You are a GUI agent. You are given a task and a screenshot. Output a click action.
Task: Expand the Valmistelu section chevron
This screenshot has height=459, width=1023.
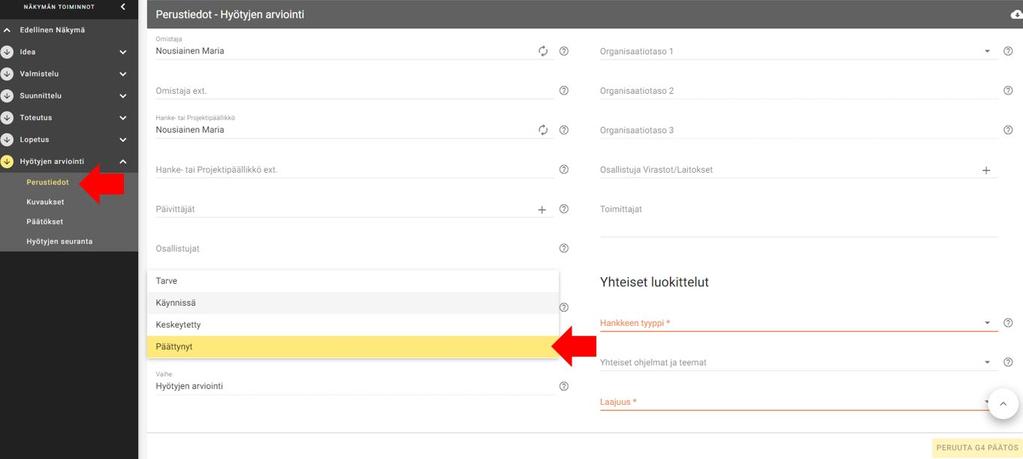[x=123, y=74]
